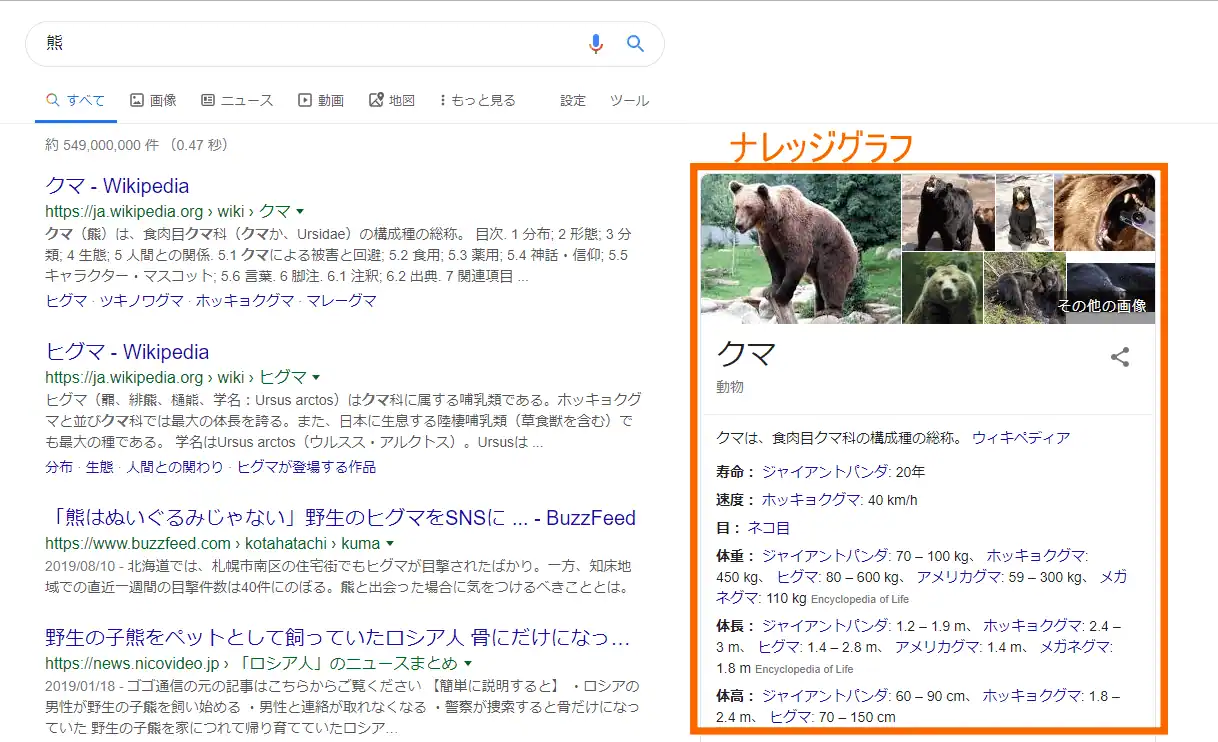Open the bear family thumbnail image
This screenshot has height=742, width=1218.
(1024, 288)
